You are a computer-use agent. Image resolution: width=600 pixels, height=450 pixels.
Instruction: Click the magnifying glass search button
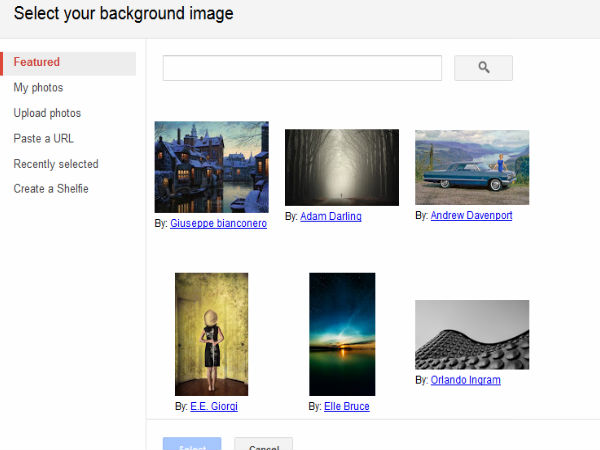[x=483, y=68]
